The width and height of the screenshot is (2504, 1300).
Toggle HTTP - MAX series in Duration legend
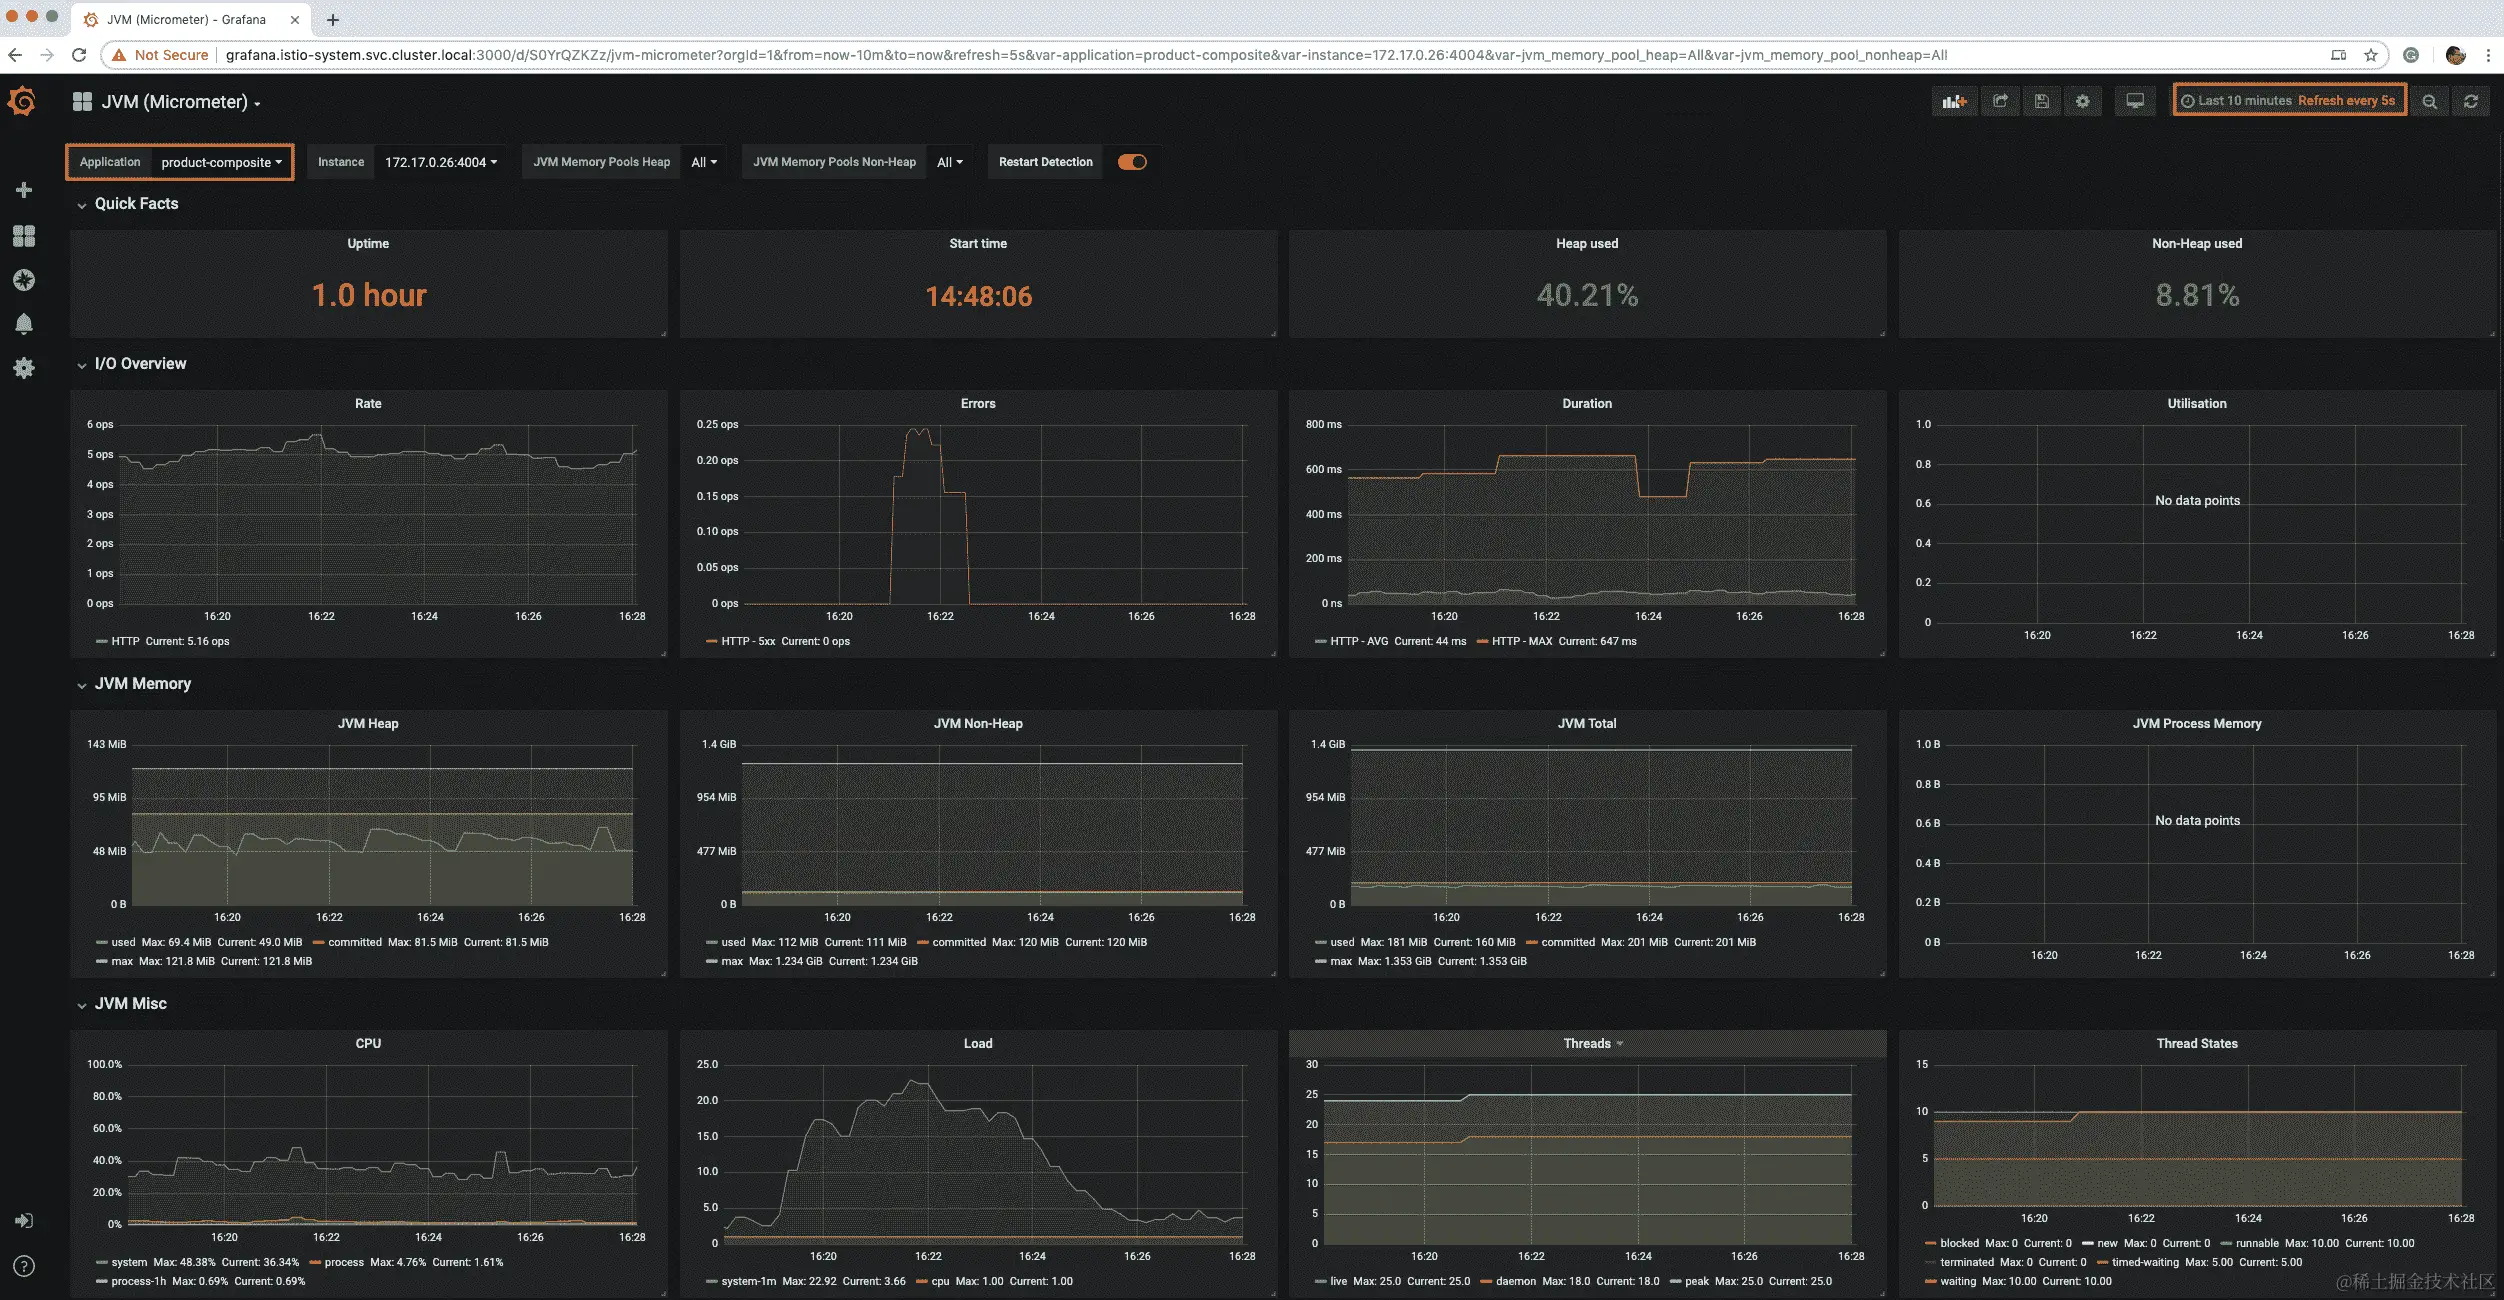coord(1521,641)
